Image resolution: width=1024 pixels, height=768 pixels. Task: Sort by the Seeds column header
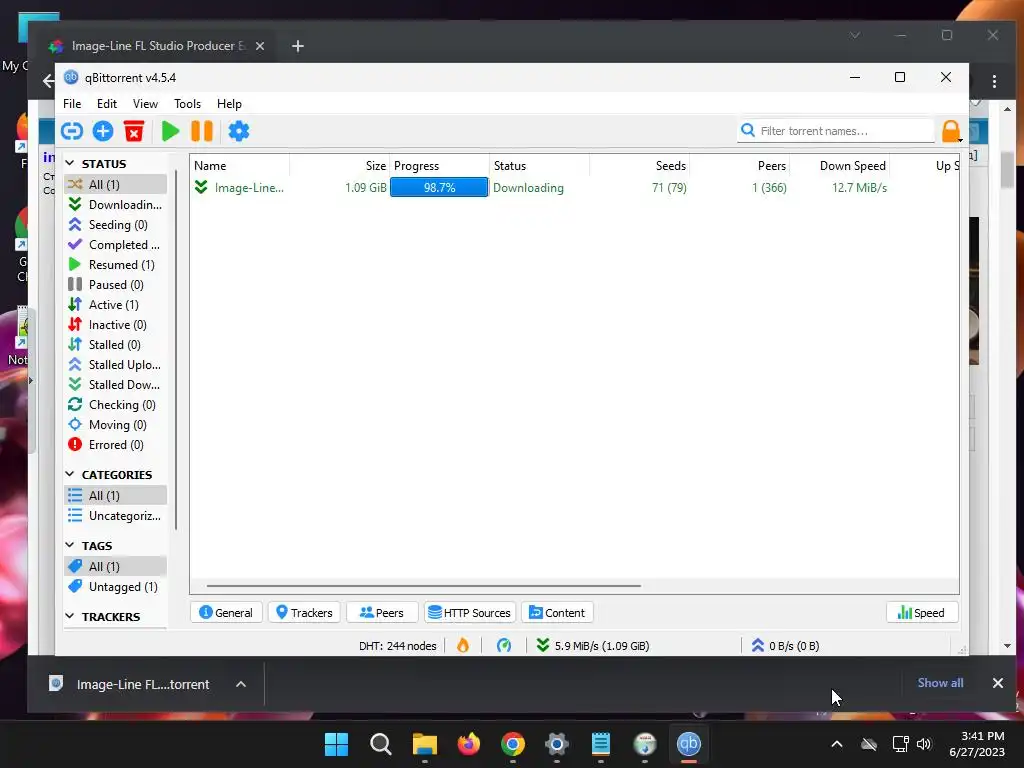pos(640,166)
